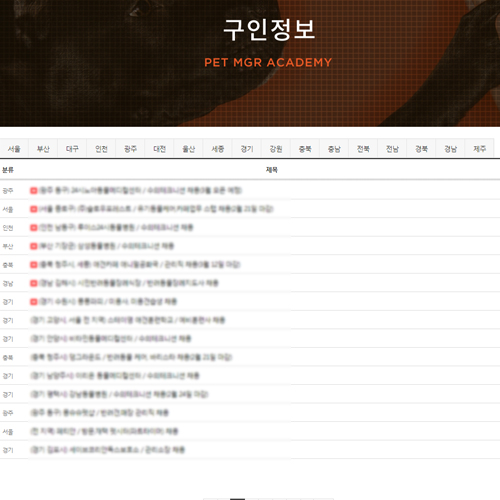Viewport: 500px width, 500px height.
Task: Click the 인천 category cell in the list
Action: click(8, 228)
